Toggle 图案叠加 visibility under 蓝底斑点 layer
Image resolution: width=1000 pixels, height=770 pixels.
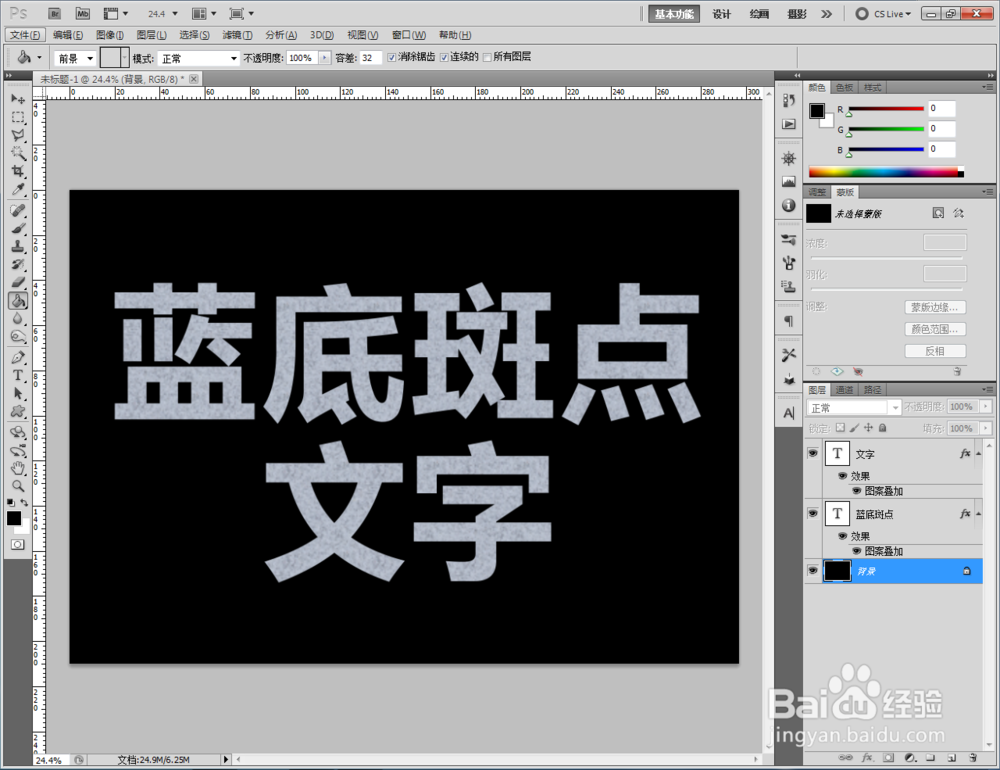click(857, 551)
